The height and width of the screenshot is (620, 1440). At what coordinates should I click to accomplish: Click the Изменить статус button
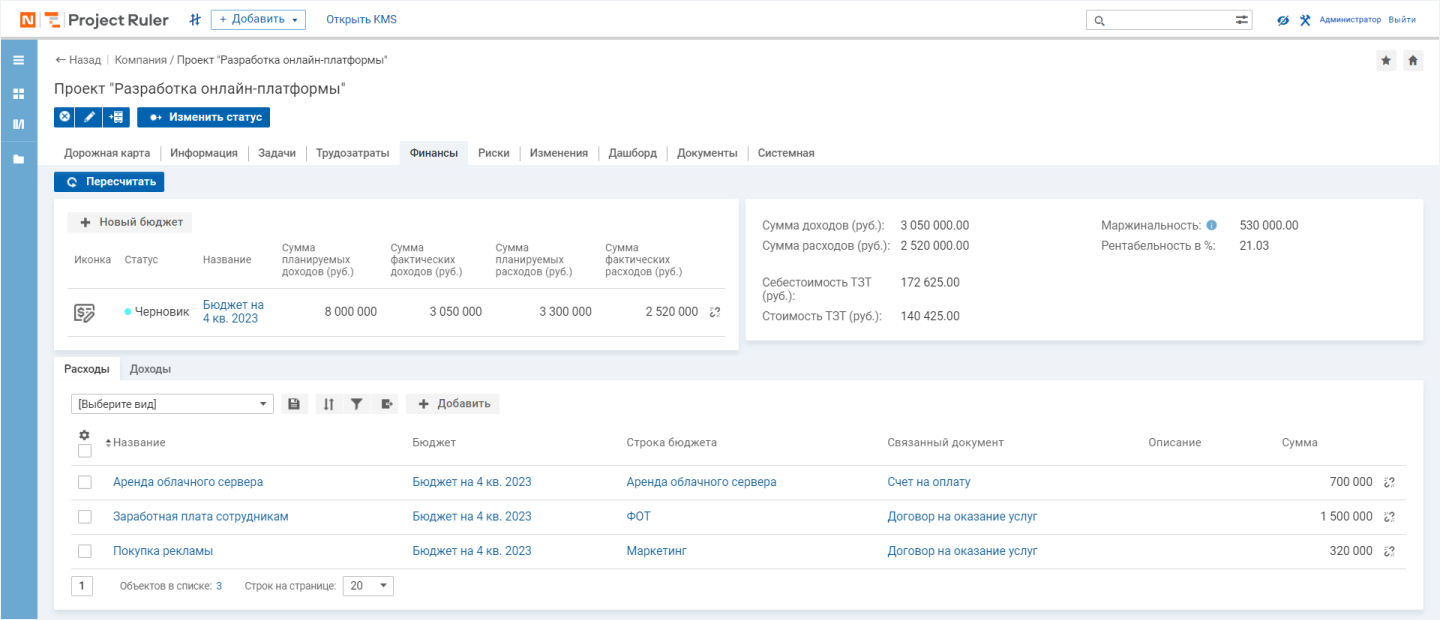(203, 117)
